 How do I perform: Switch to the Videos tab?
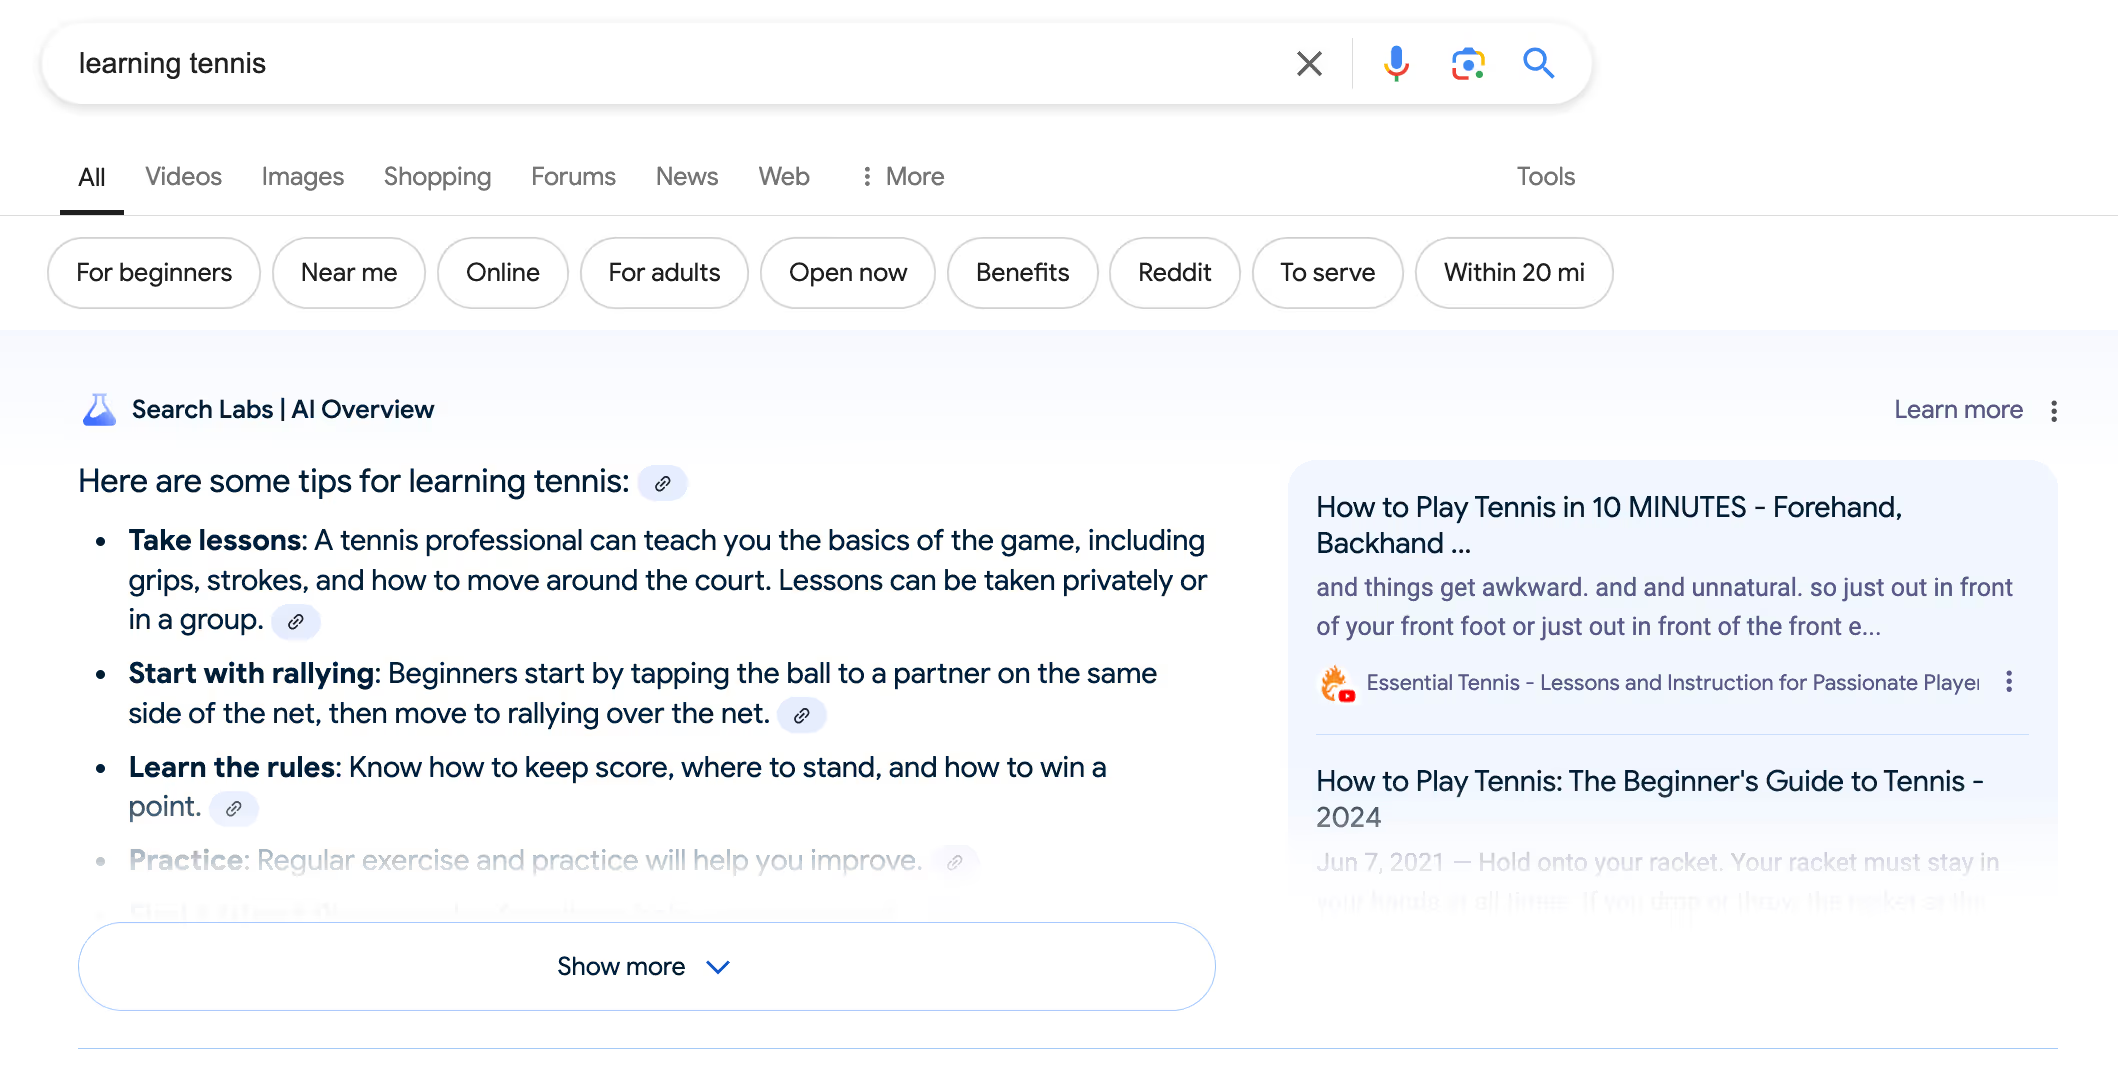184,177
